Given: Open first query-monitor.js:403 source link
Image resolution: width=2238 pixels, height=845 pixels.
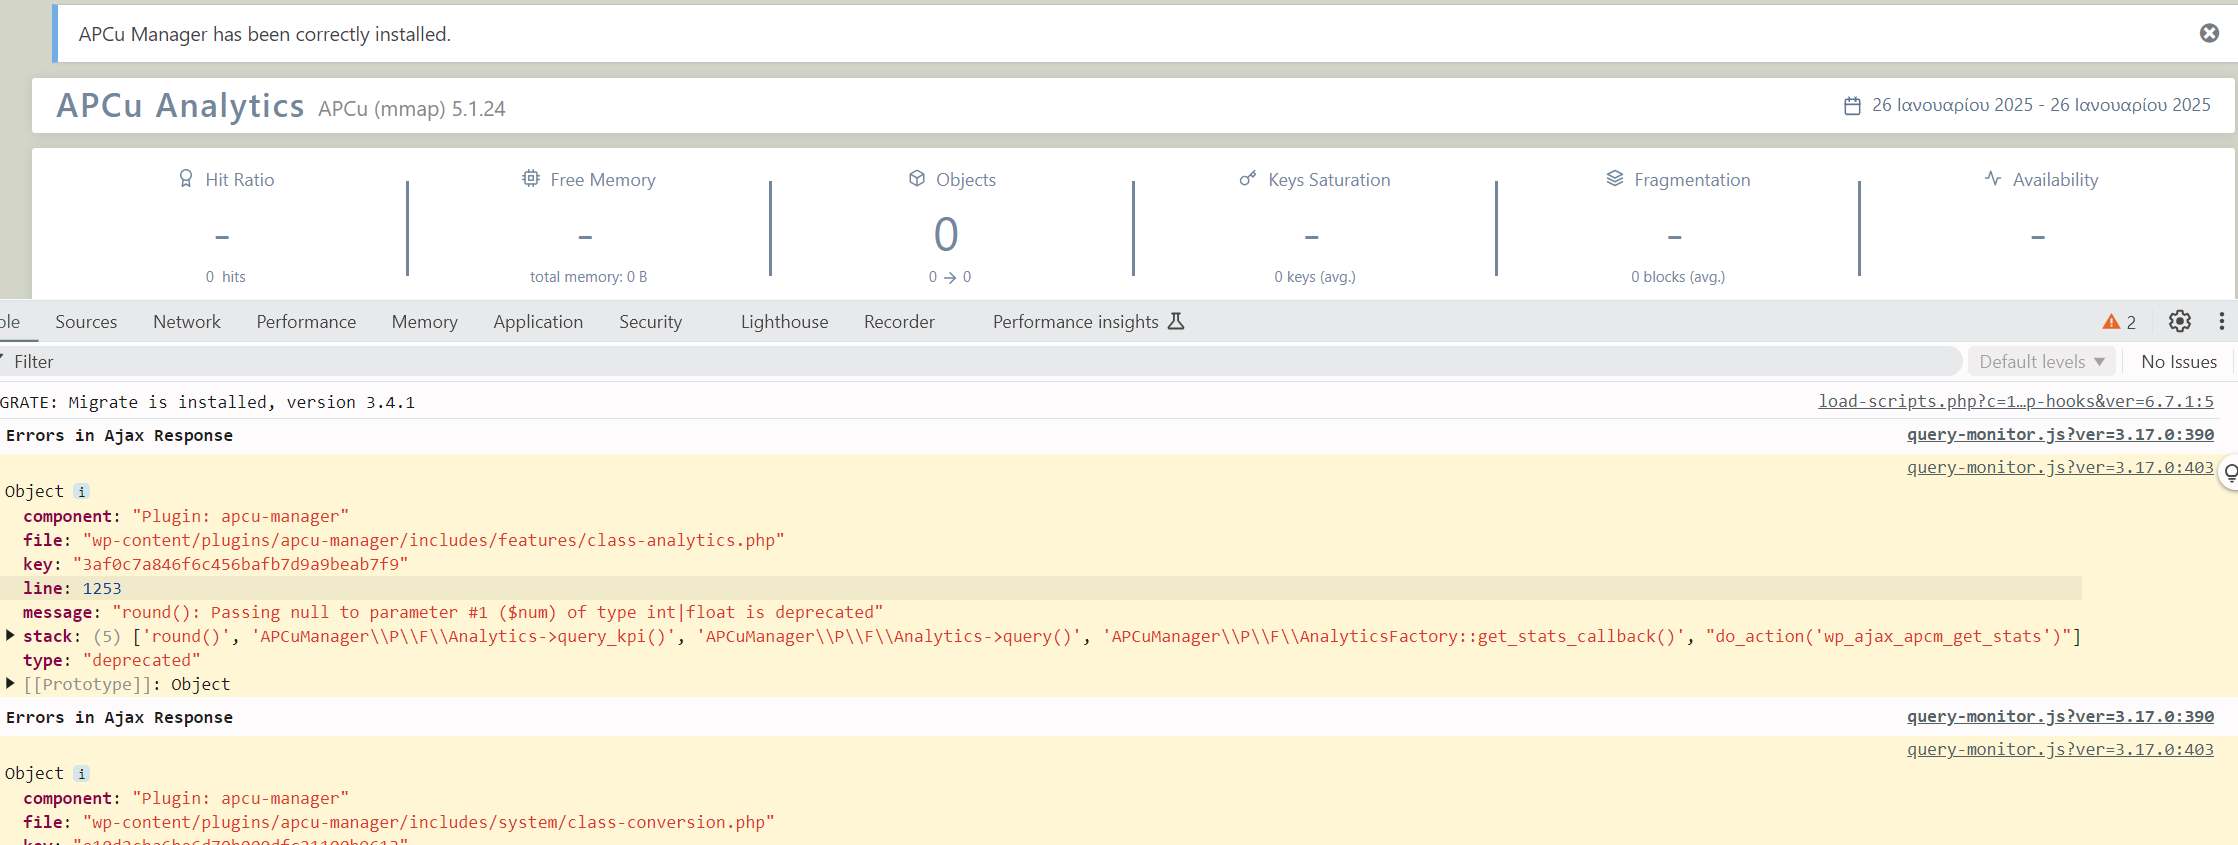Looking at the screenshot, I should [x=2060, y=467].
